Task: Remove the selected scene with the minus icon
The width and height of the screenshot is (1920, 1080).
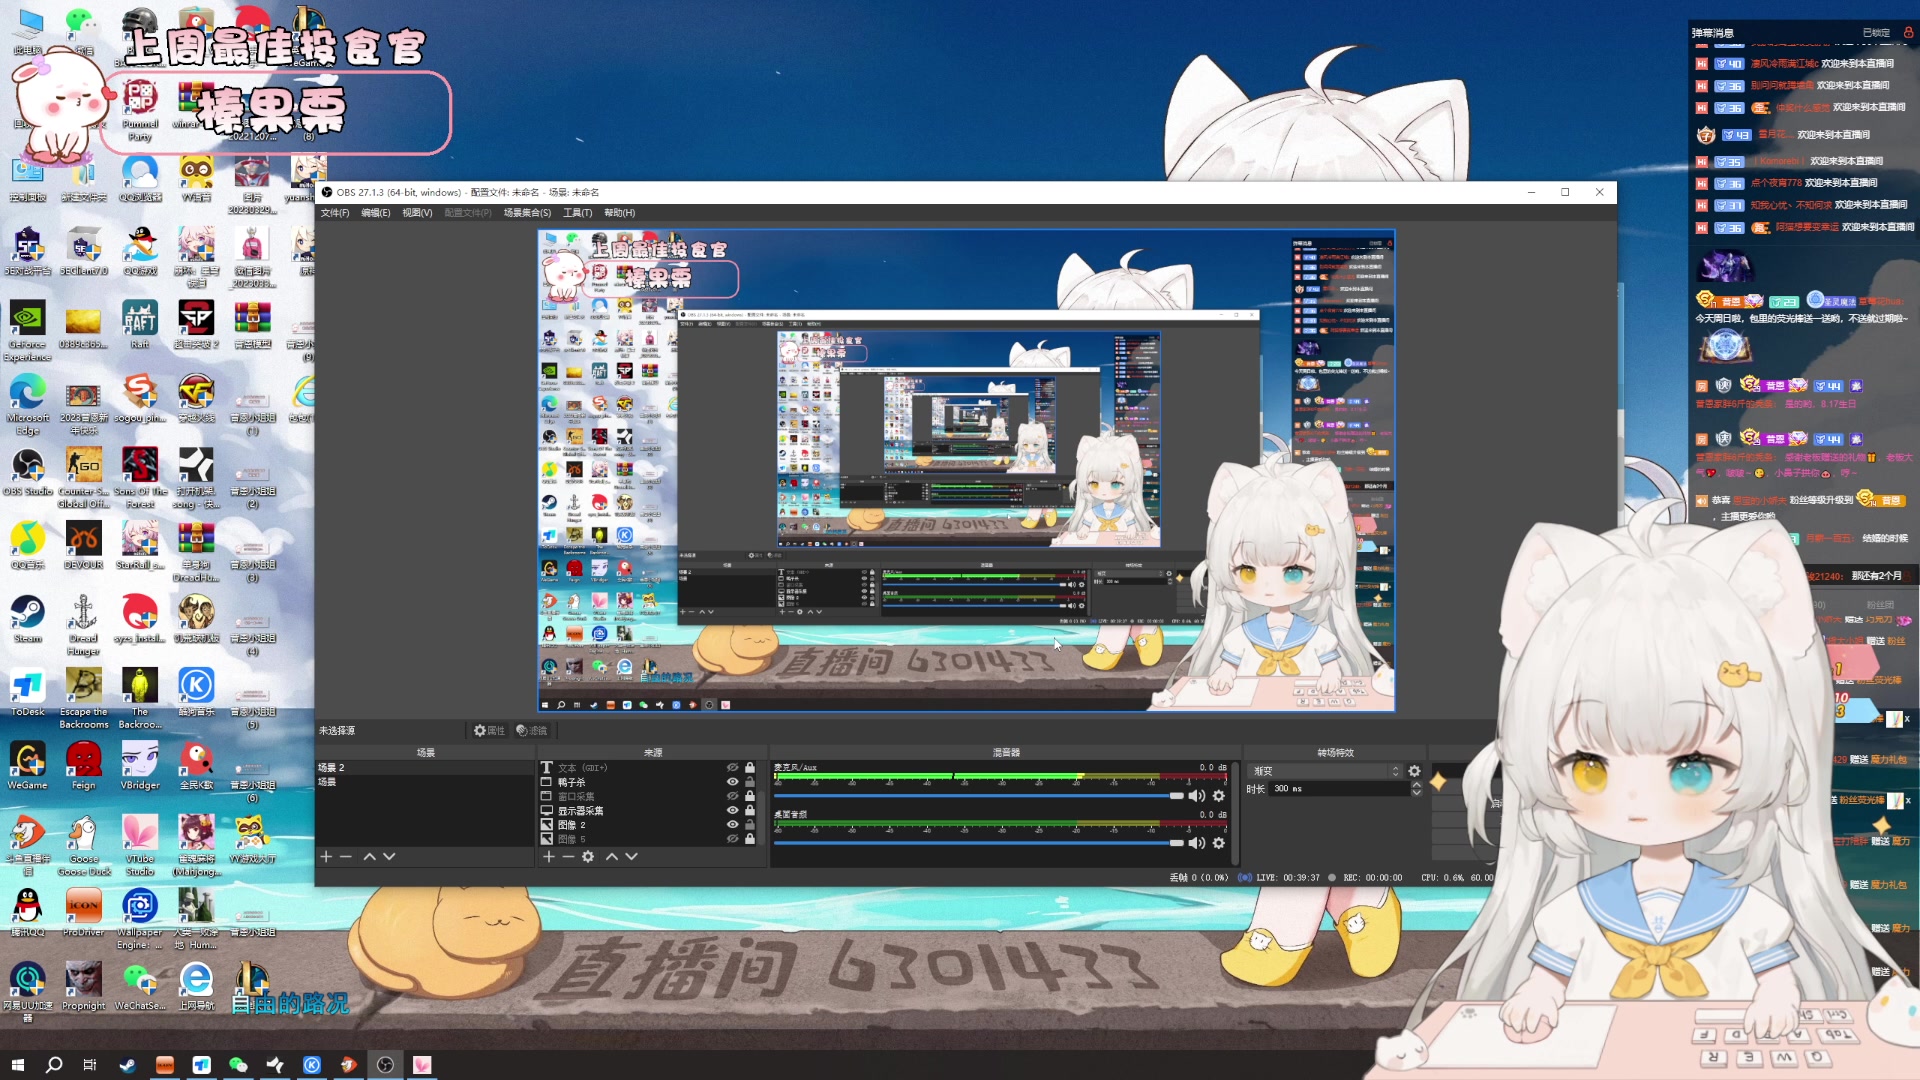Action: pyautogui.click(x=346, y=857)
